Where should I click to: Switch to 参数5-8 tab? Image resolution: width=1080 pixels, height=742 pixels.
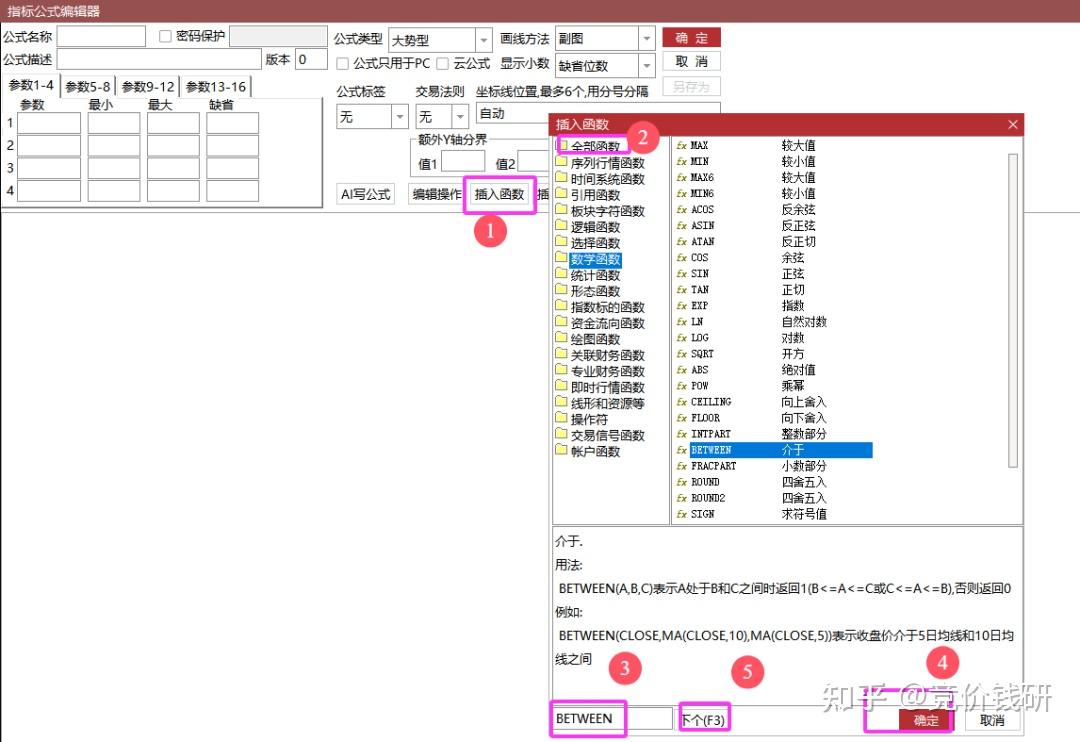click(x=87, y=87)
